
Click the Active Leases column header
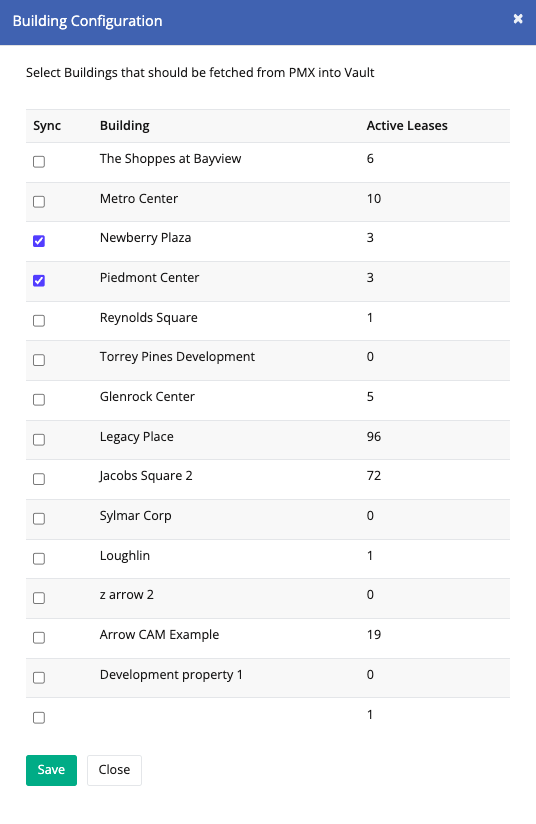[x=407, y=126]
